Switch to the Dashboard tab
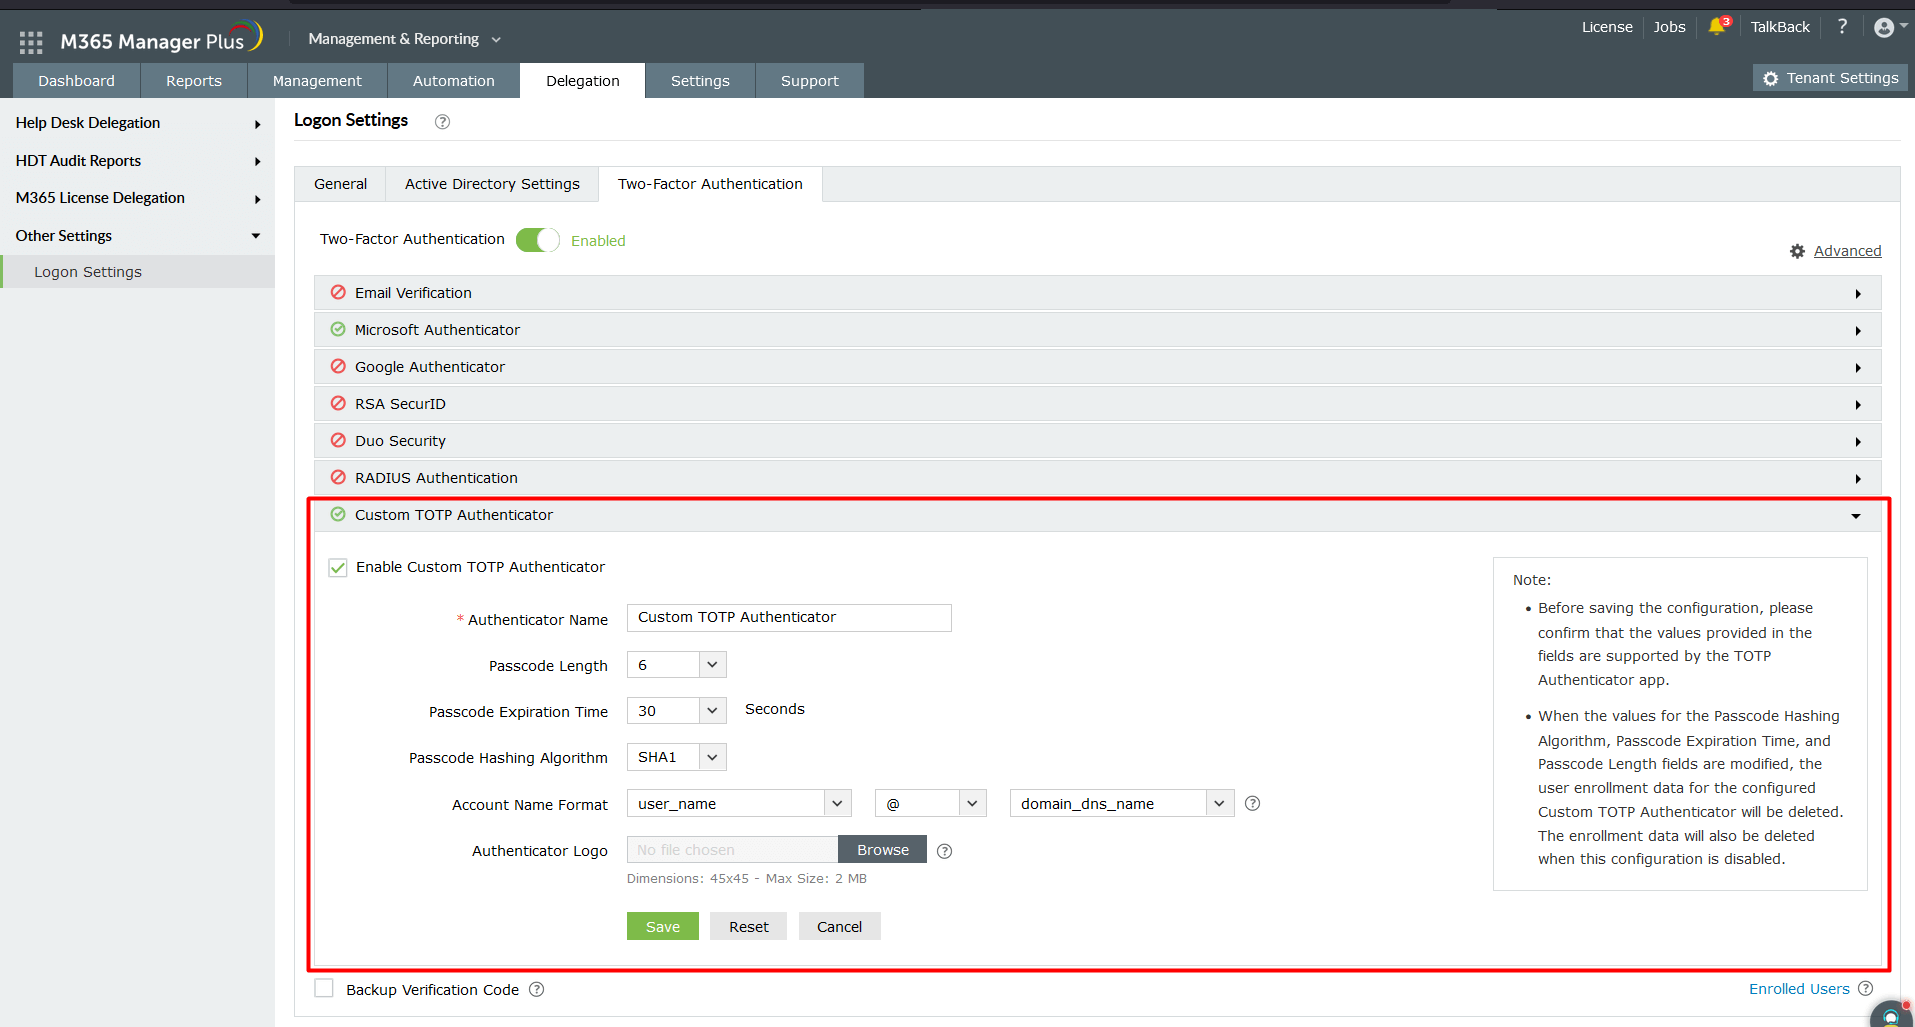Viewport: 1915px width, 1027px height. click(76, 81)
